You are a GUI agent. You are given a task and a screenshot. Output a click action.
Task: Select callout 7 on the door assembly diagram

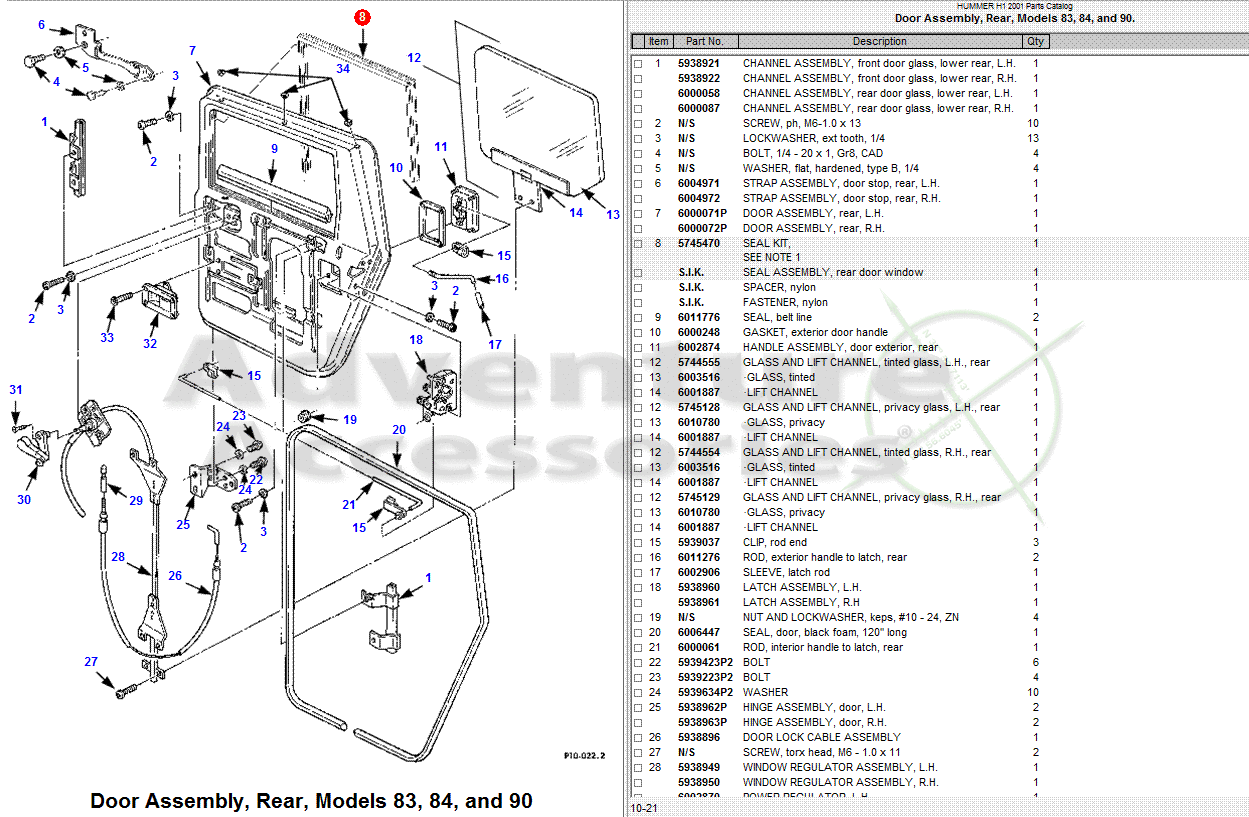point(192,51)
